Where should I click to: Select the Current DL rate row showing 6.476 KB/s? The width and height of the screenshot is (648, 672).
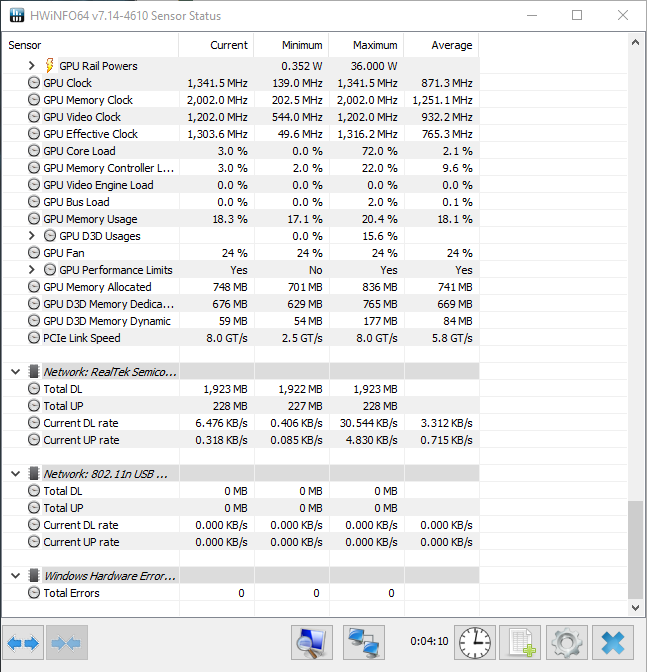(241, 423)
